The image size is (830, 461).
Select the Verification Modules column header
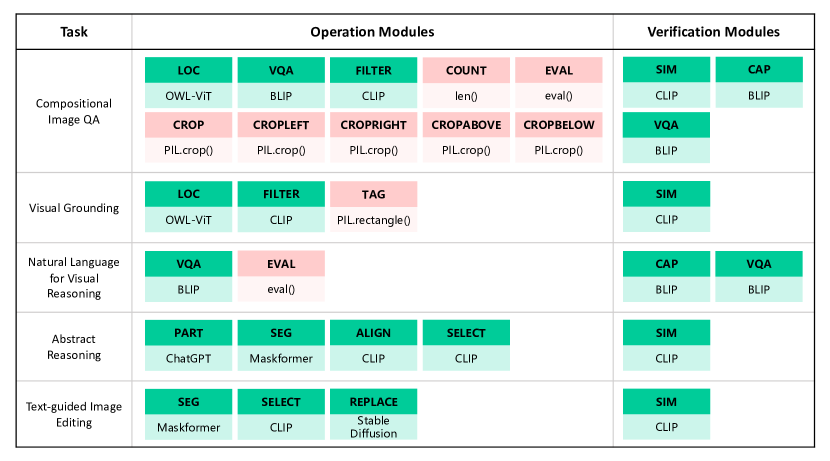(x=713, y=32)
